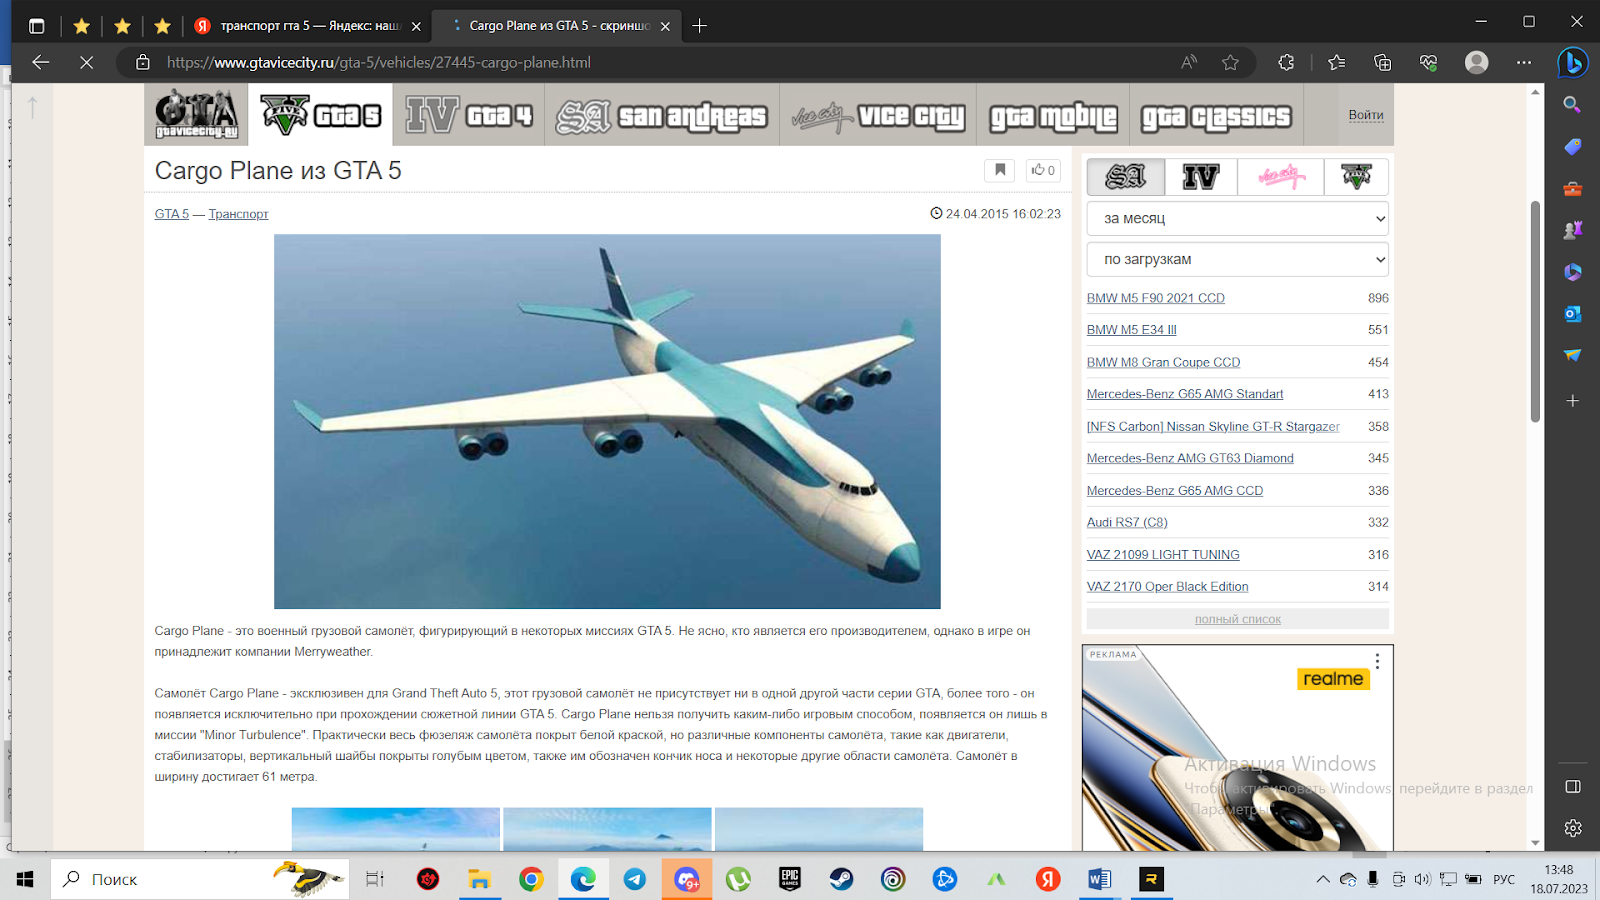
Task: Open the 'VAZ 2170 Oper Black Edition' link
Action: click(x=1168, y=587)
